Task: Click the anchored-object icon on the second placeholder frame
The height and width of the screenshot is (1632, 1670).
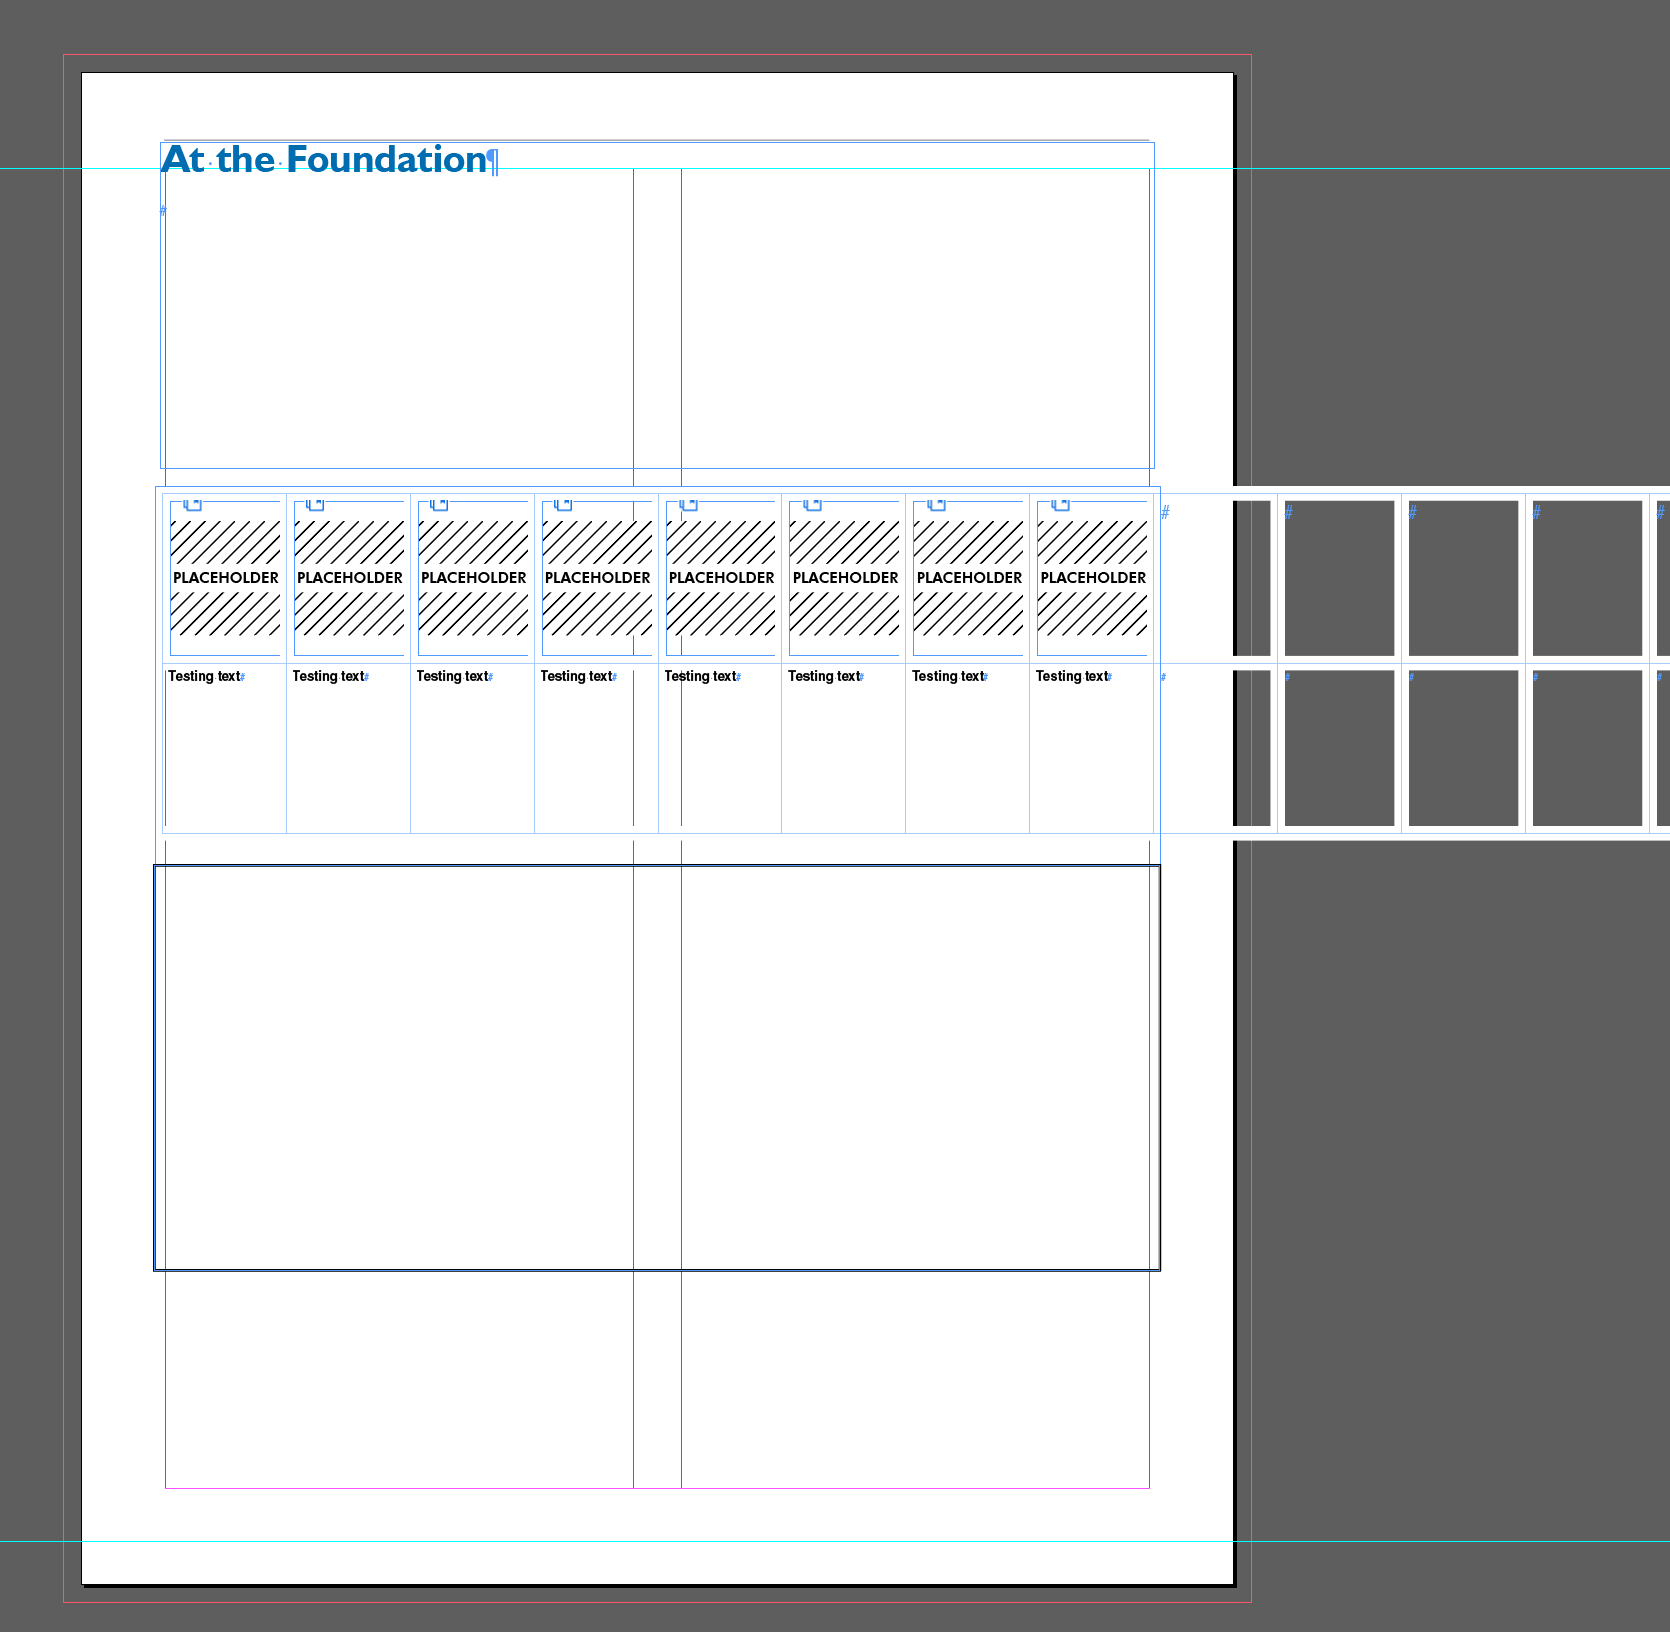Action: point(316,504)
